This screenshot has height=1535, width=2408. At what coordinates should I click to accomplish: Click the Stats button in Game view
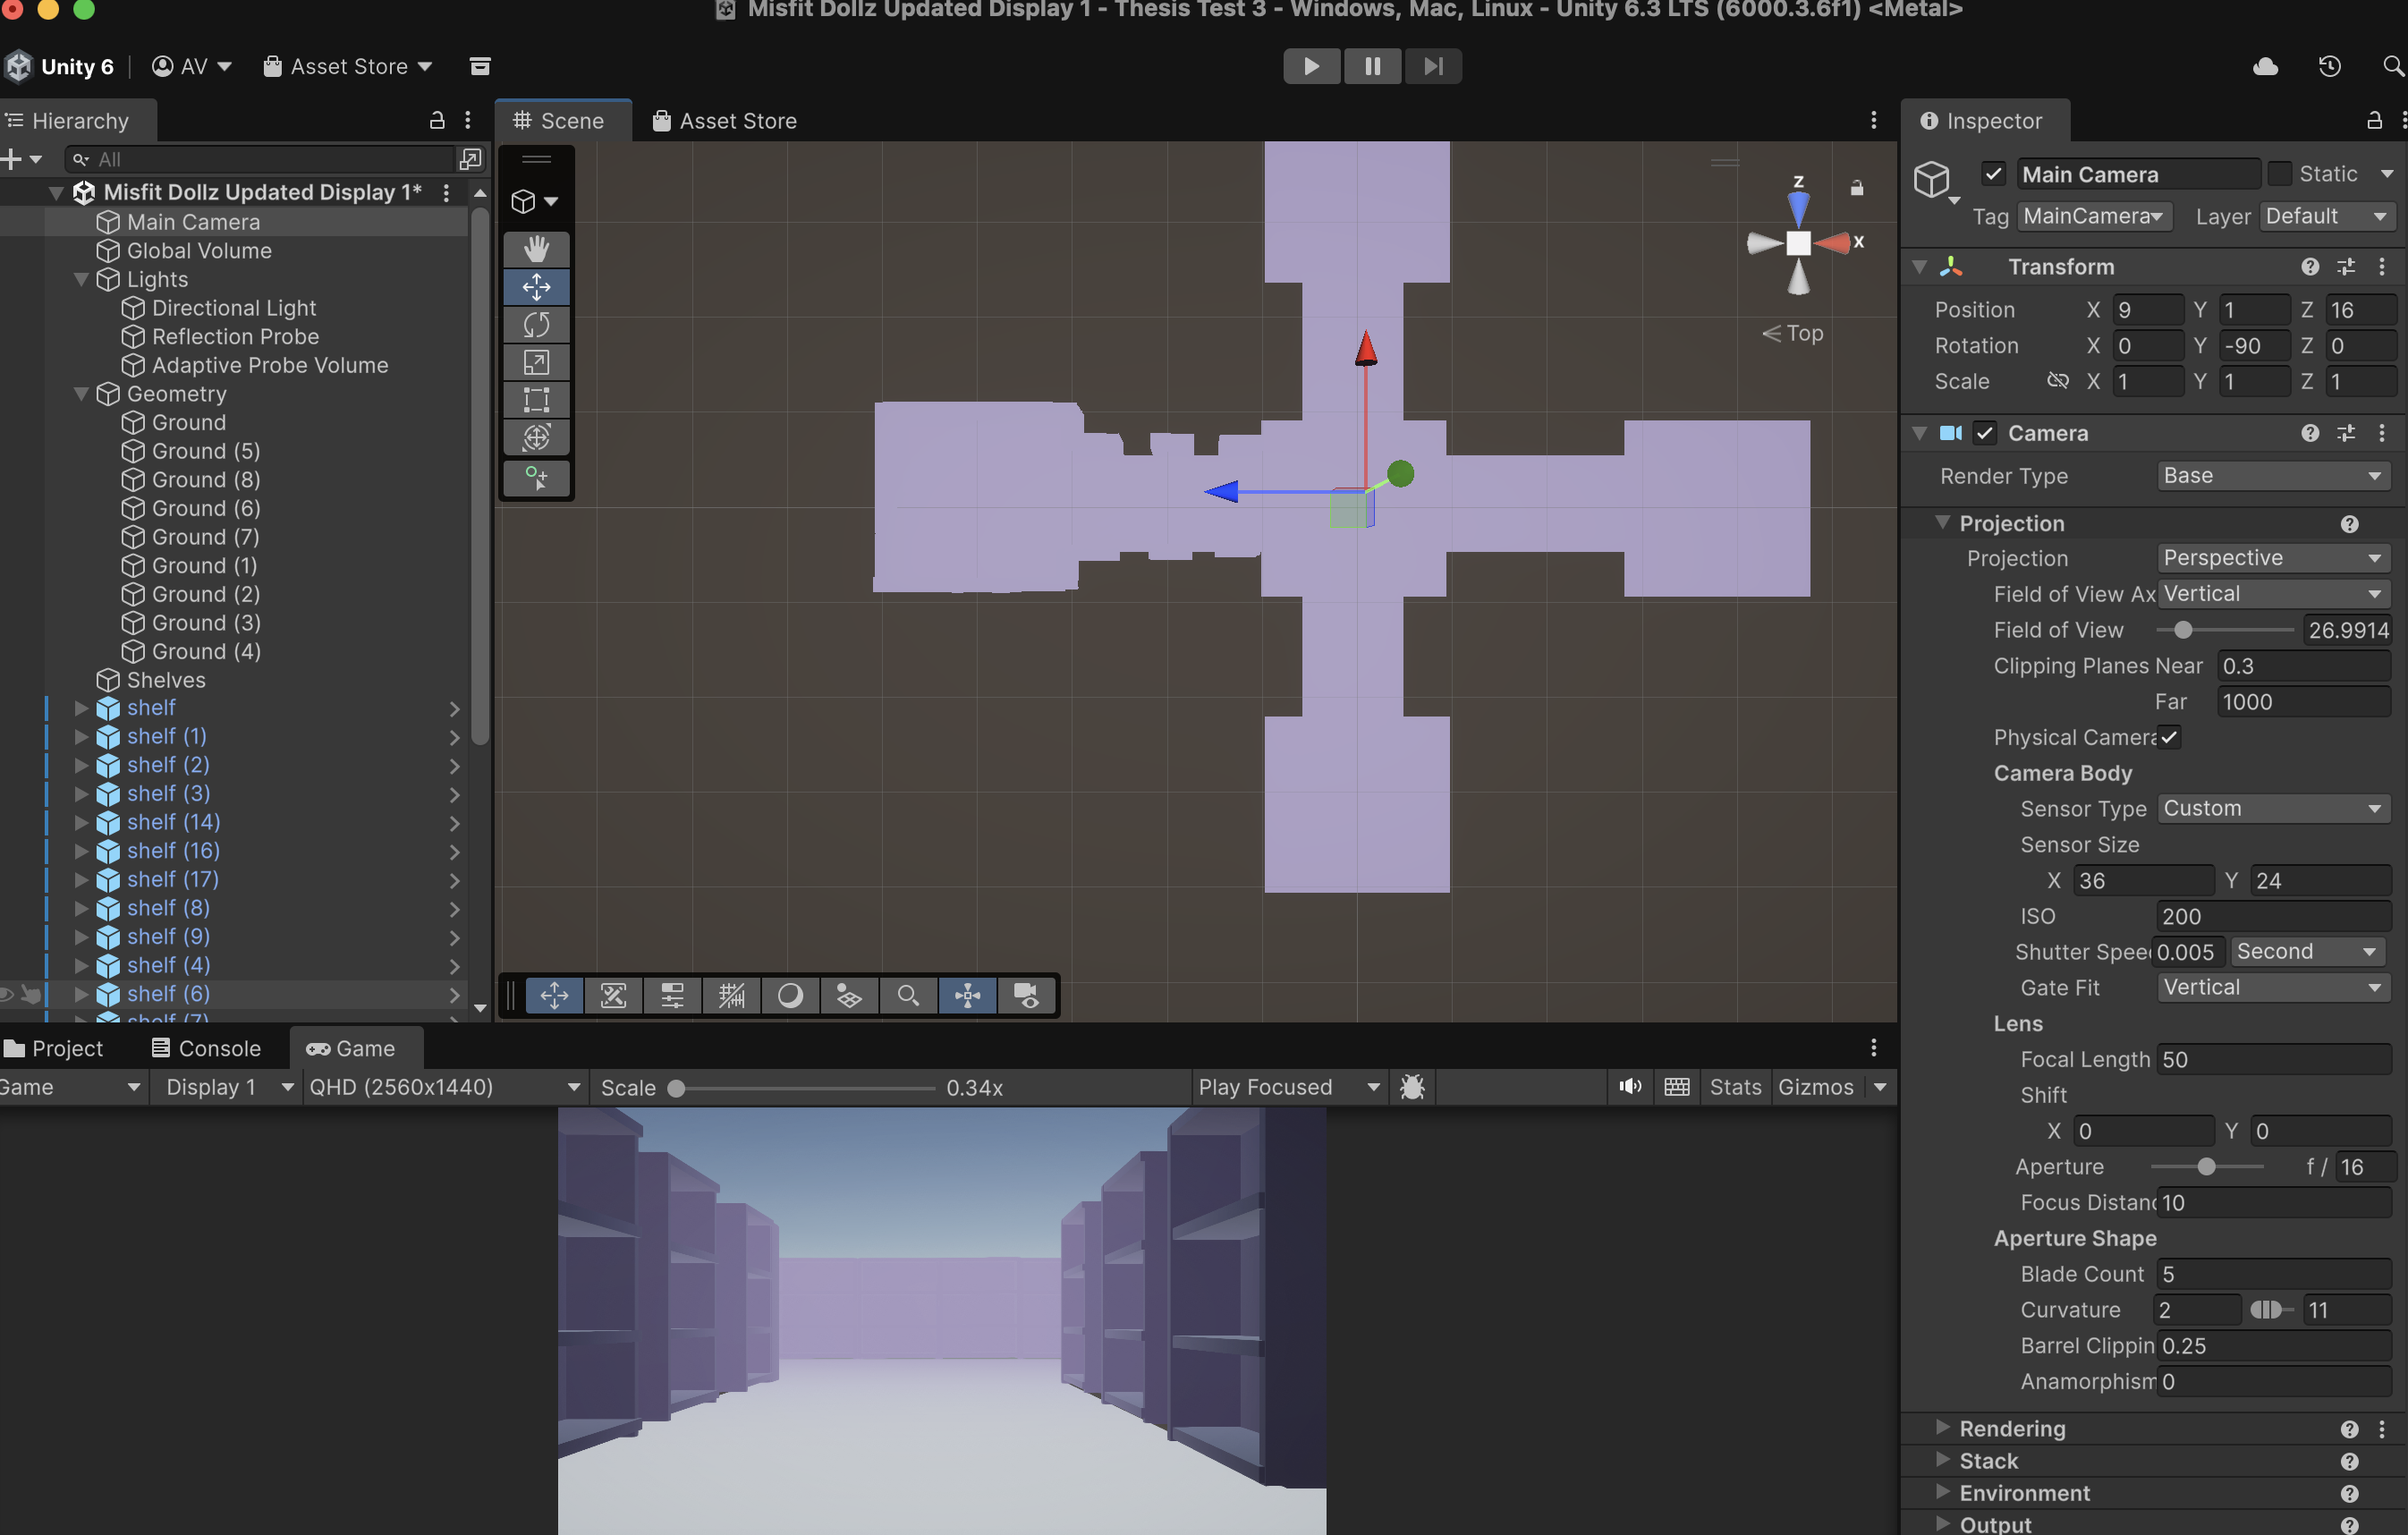(1735, 1087)
